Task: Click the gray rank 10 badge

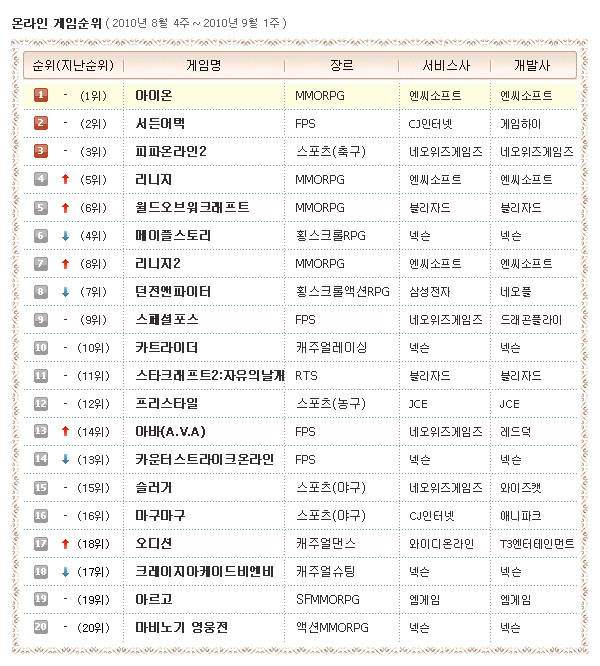Action: 41,347
